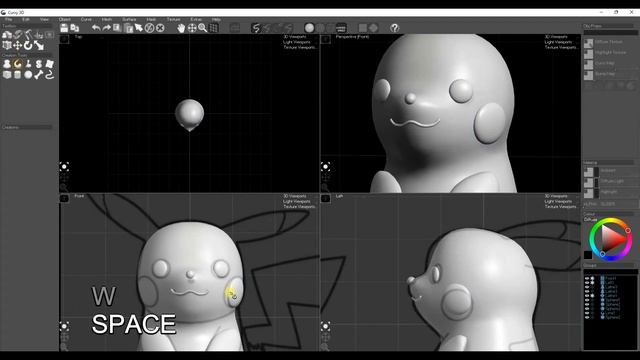Open the File menu
This screenshot has height=360, width=640.
pyautogui.click(x=9, y=19)
